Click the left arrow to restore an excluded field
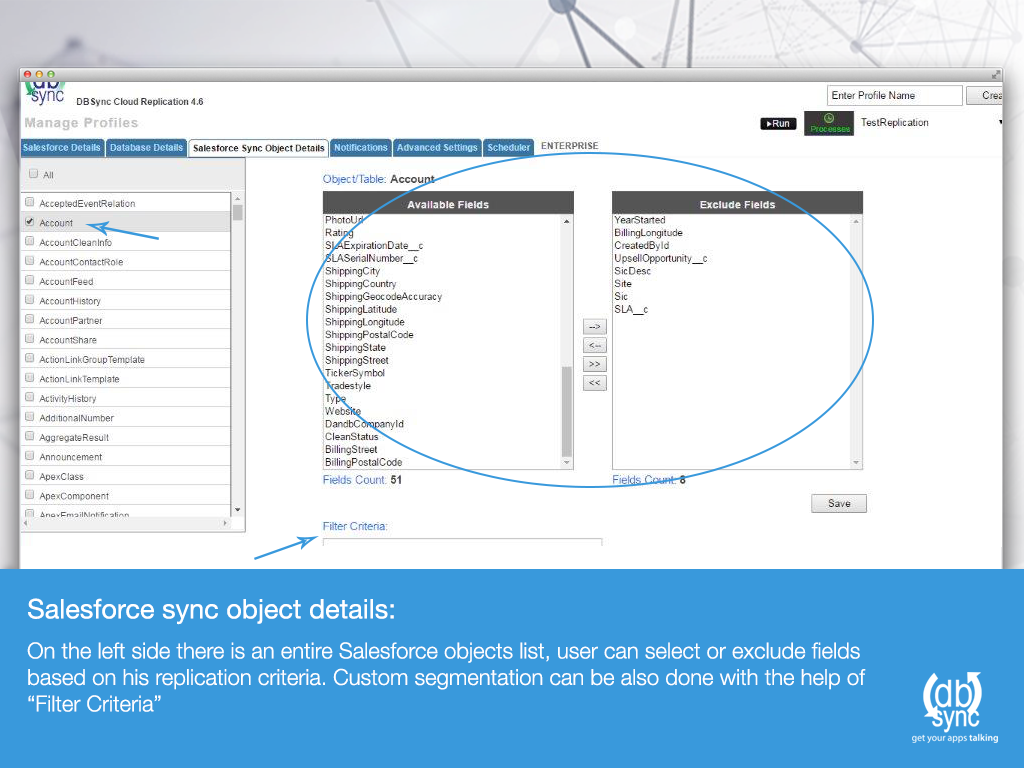Viewport: 1024px width, 768px height. point(594,345)
